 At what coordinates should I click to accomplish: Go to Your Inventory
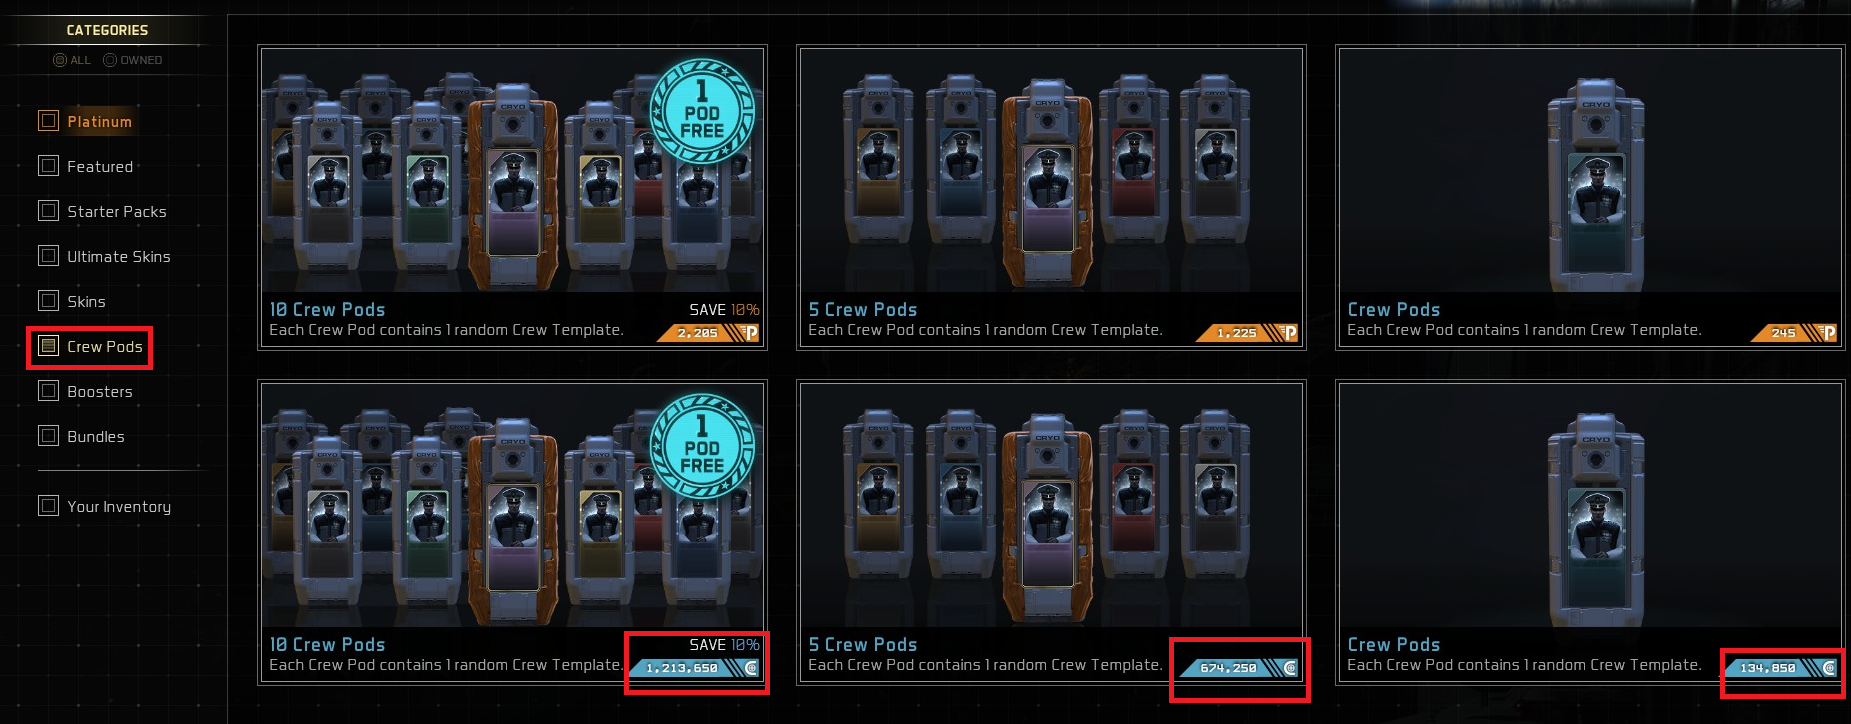tap(119, 507)
